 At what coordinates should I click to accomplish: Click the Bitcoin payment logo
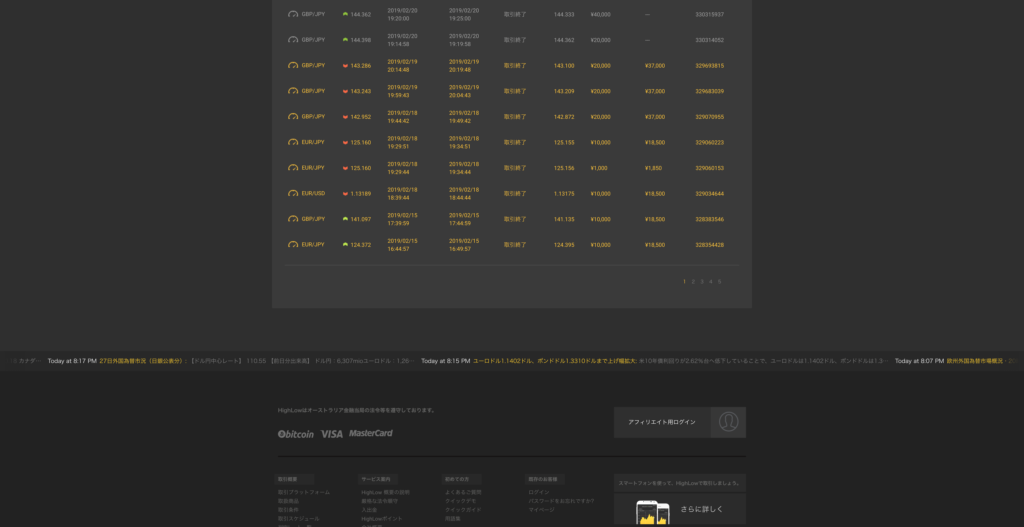tap(296, 434)
